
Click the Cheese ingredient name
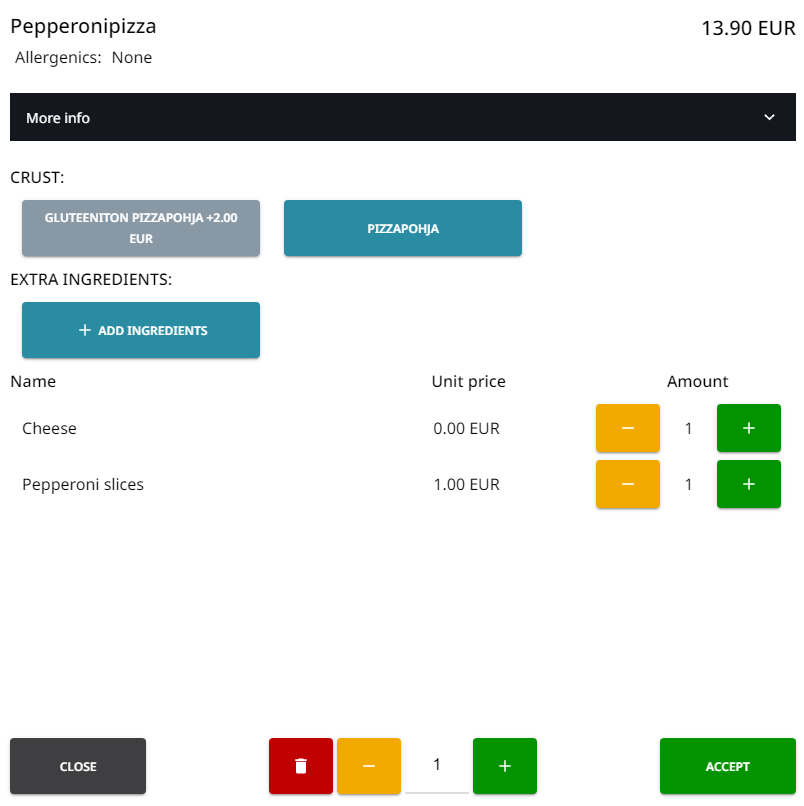tap(49, 428)
